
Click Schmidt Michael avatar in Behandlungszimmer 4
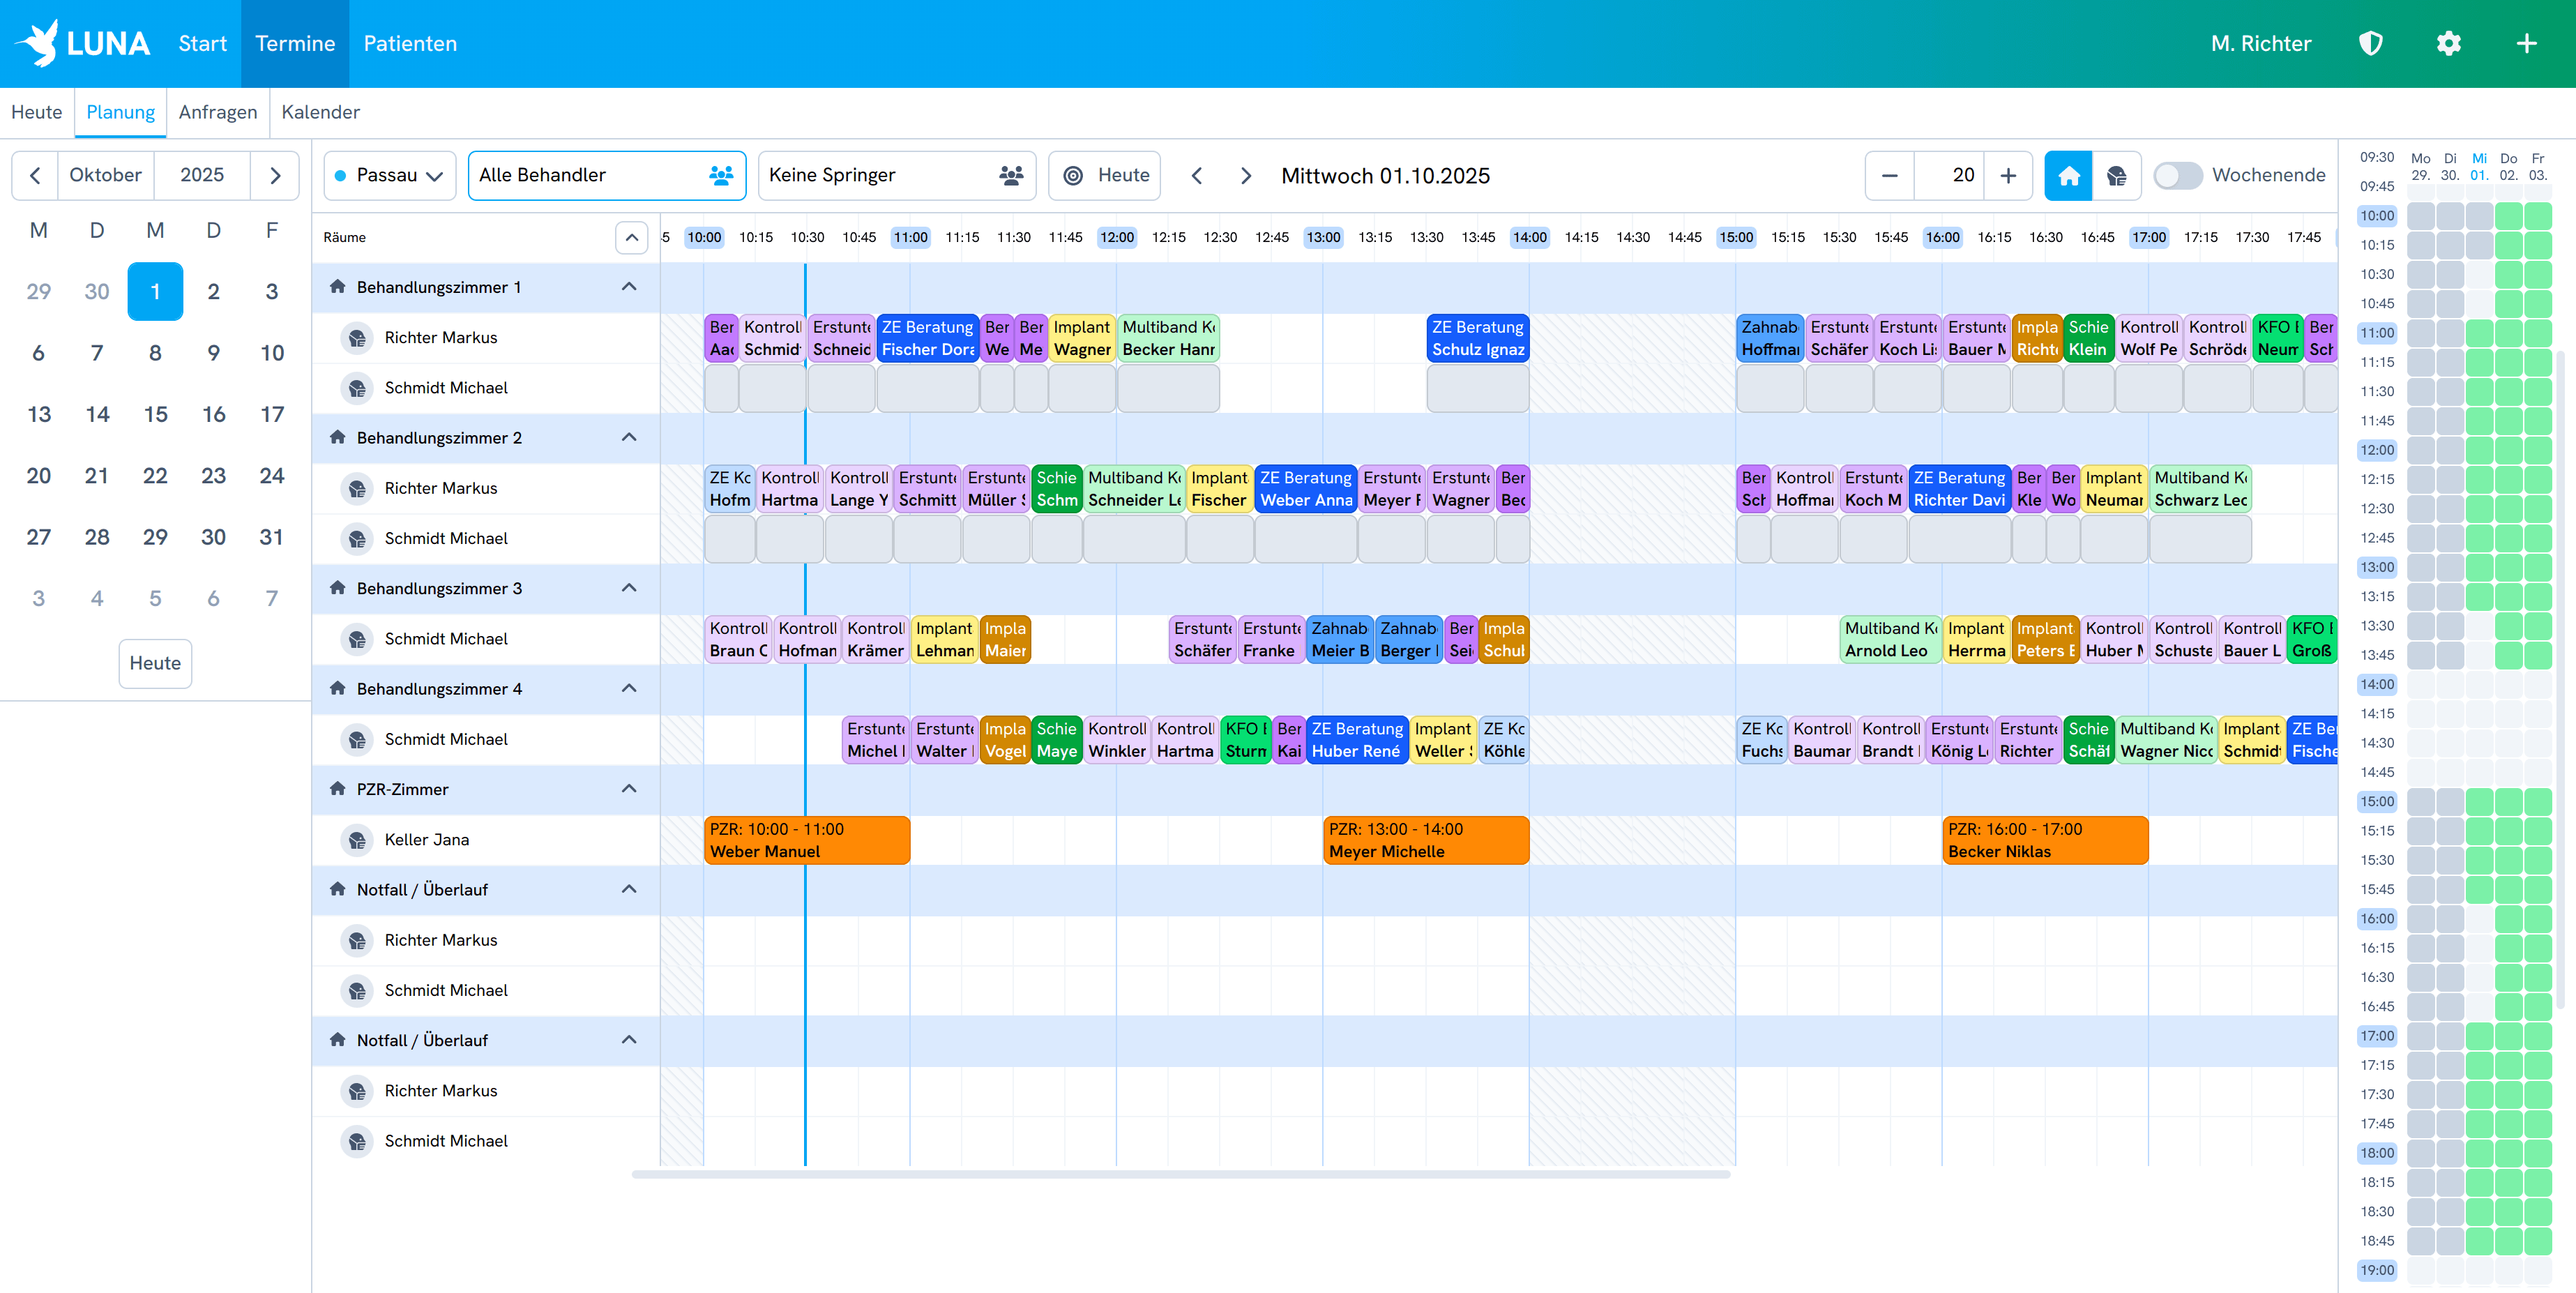[357, 739]
